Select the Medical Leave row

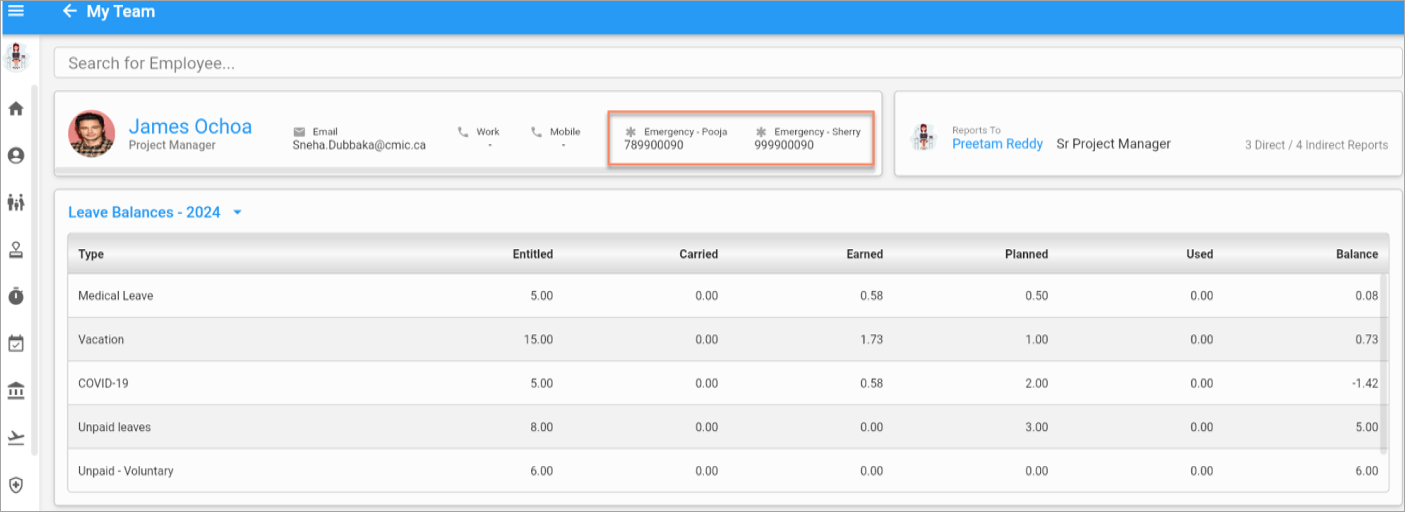(x=728, y=296)
